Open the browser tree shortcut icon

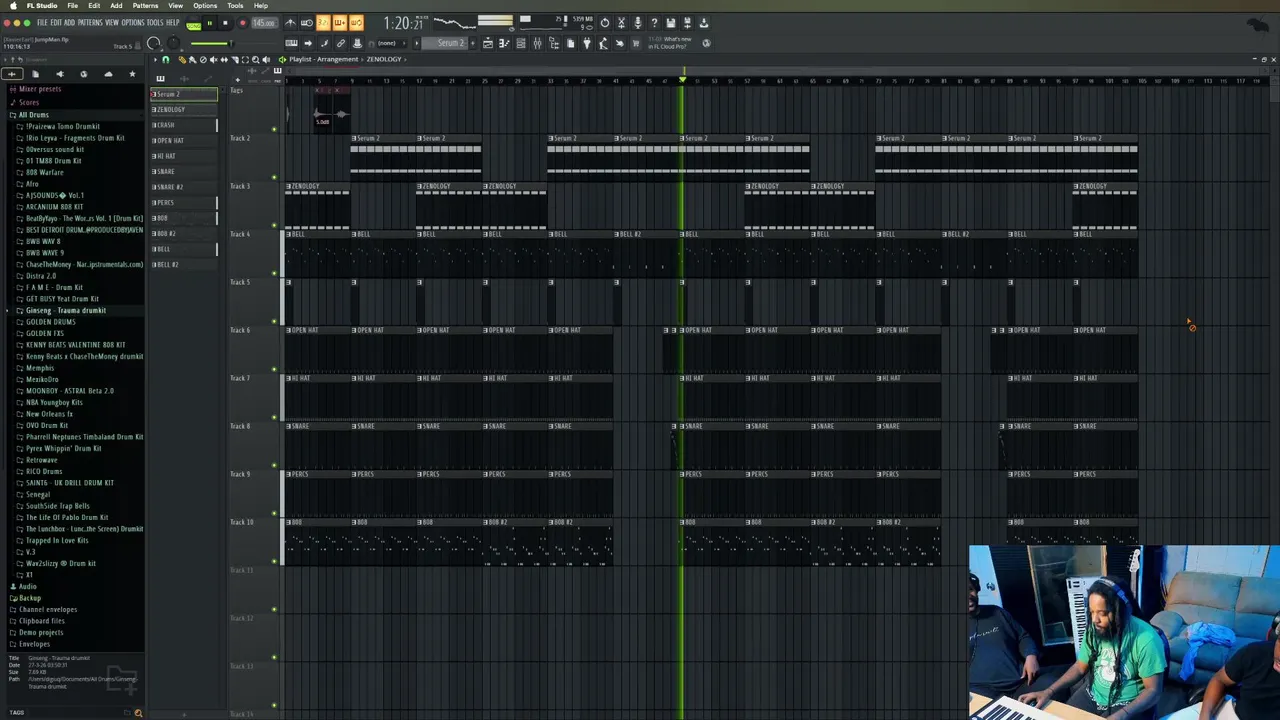pos(554,43)
